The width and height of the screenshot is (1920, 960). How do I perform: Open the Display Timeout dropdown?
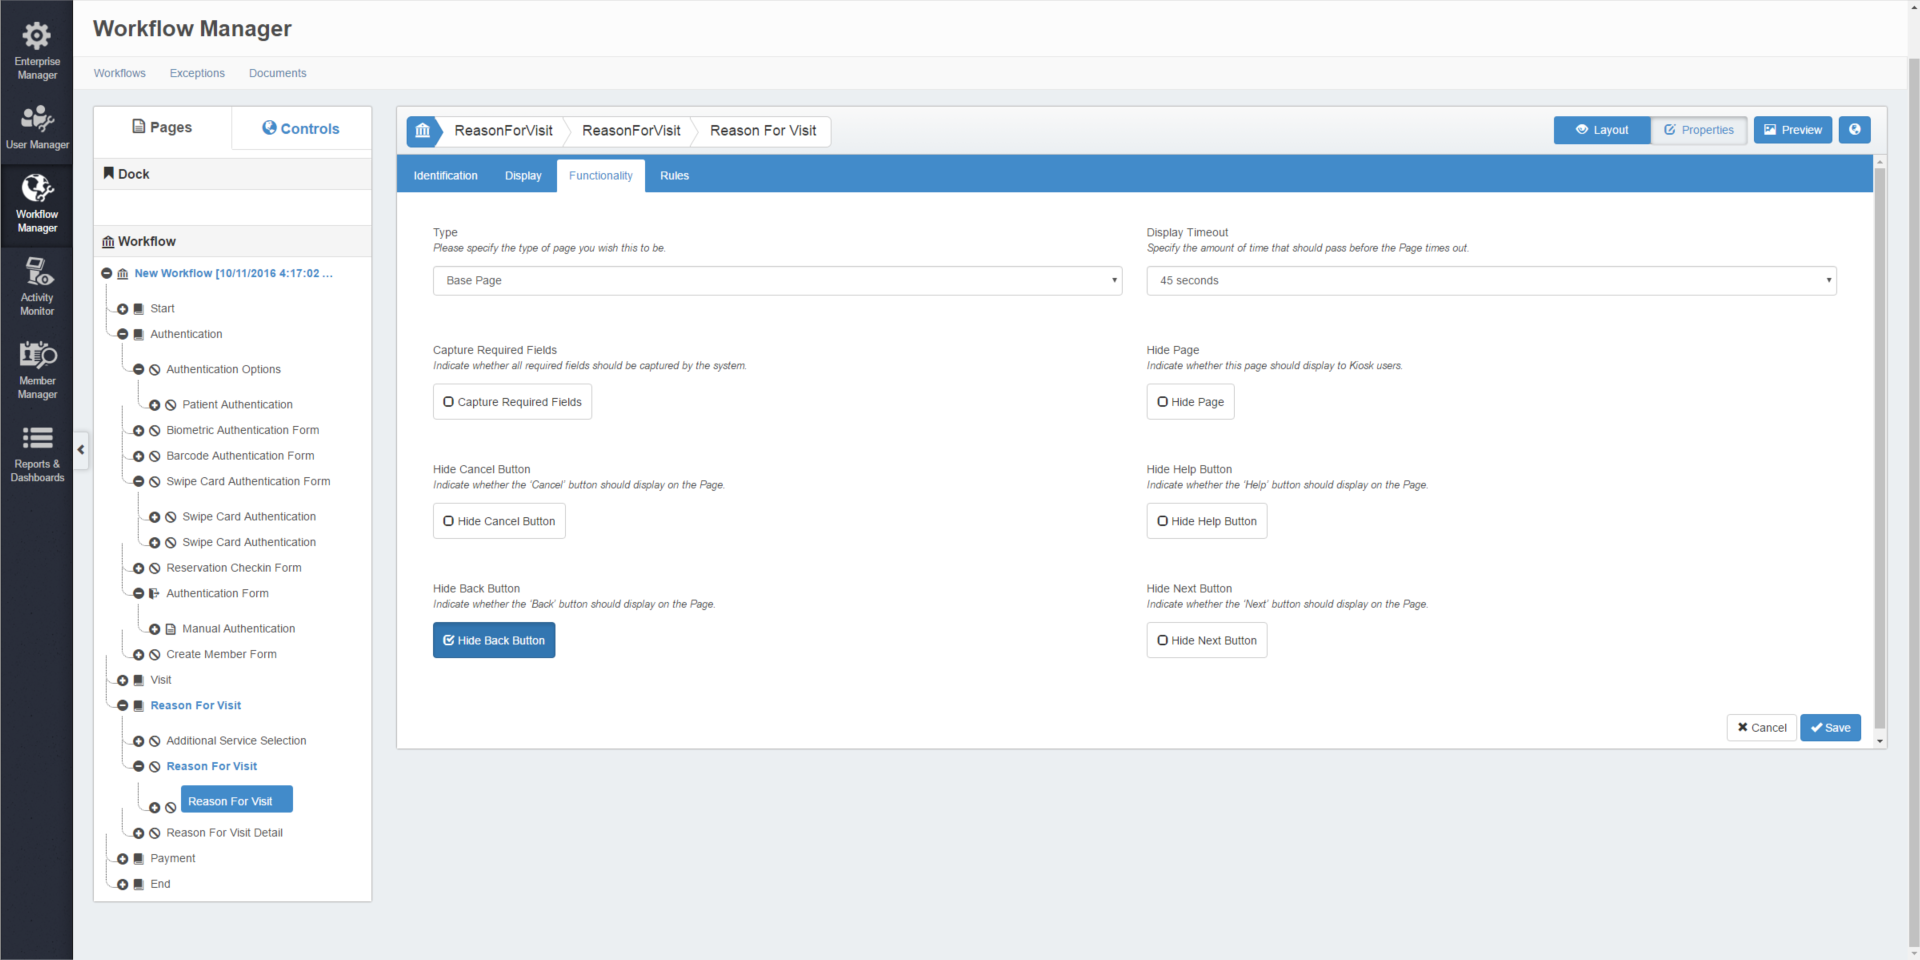[1490, 281]
